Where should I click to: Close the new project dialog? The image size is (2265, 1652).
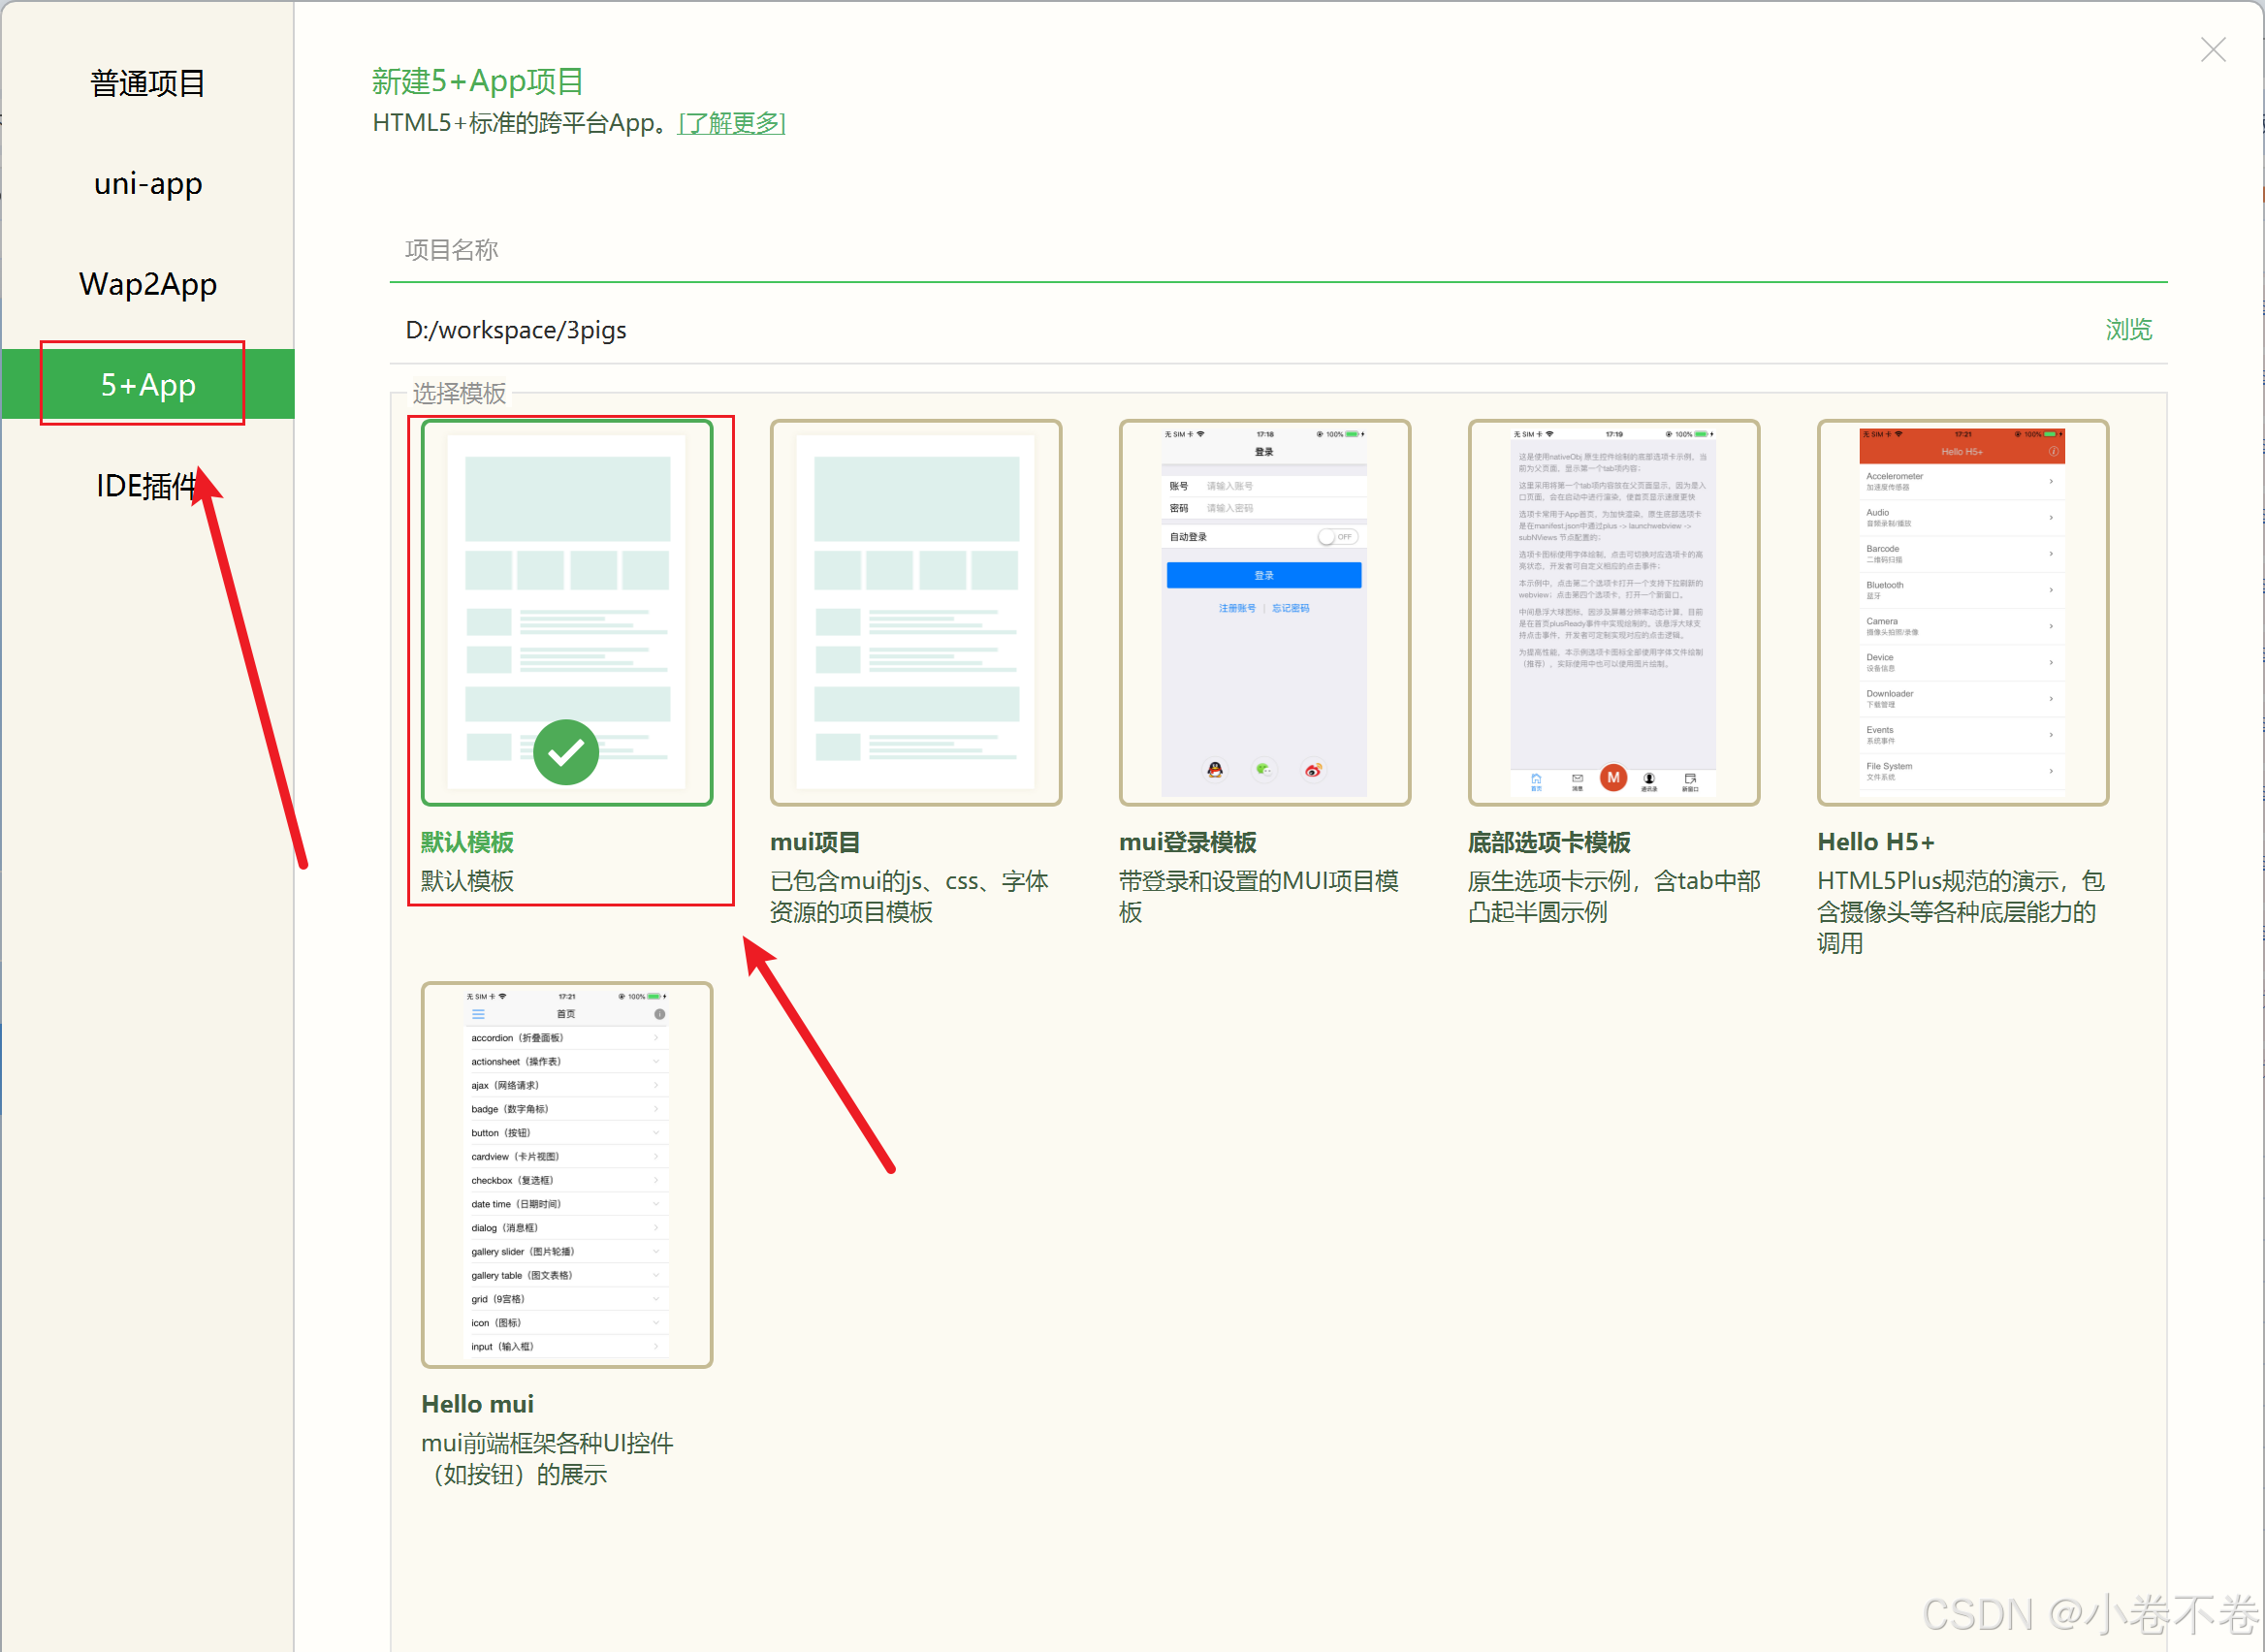tap(2212, 49)
